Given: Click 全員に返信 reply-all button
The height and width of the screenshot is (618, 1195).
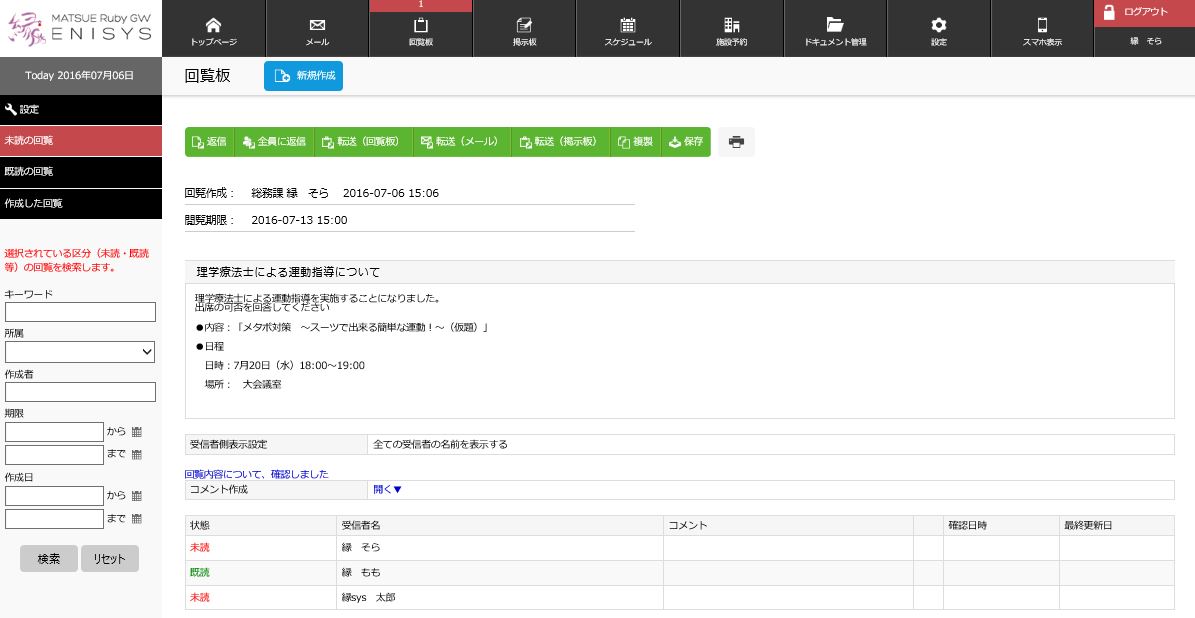Looking at the screenshot, I should [274, 142].
